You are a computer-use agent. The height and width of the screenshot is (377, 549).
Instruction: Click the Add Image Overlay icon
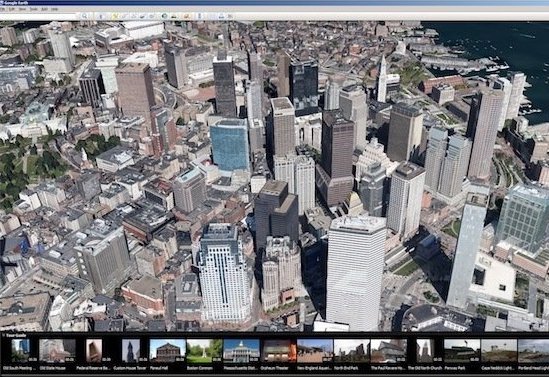(x=143, y=16)
